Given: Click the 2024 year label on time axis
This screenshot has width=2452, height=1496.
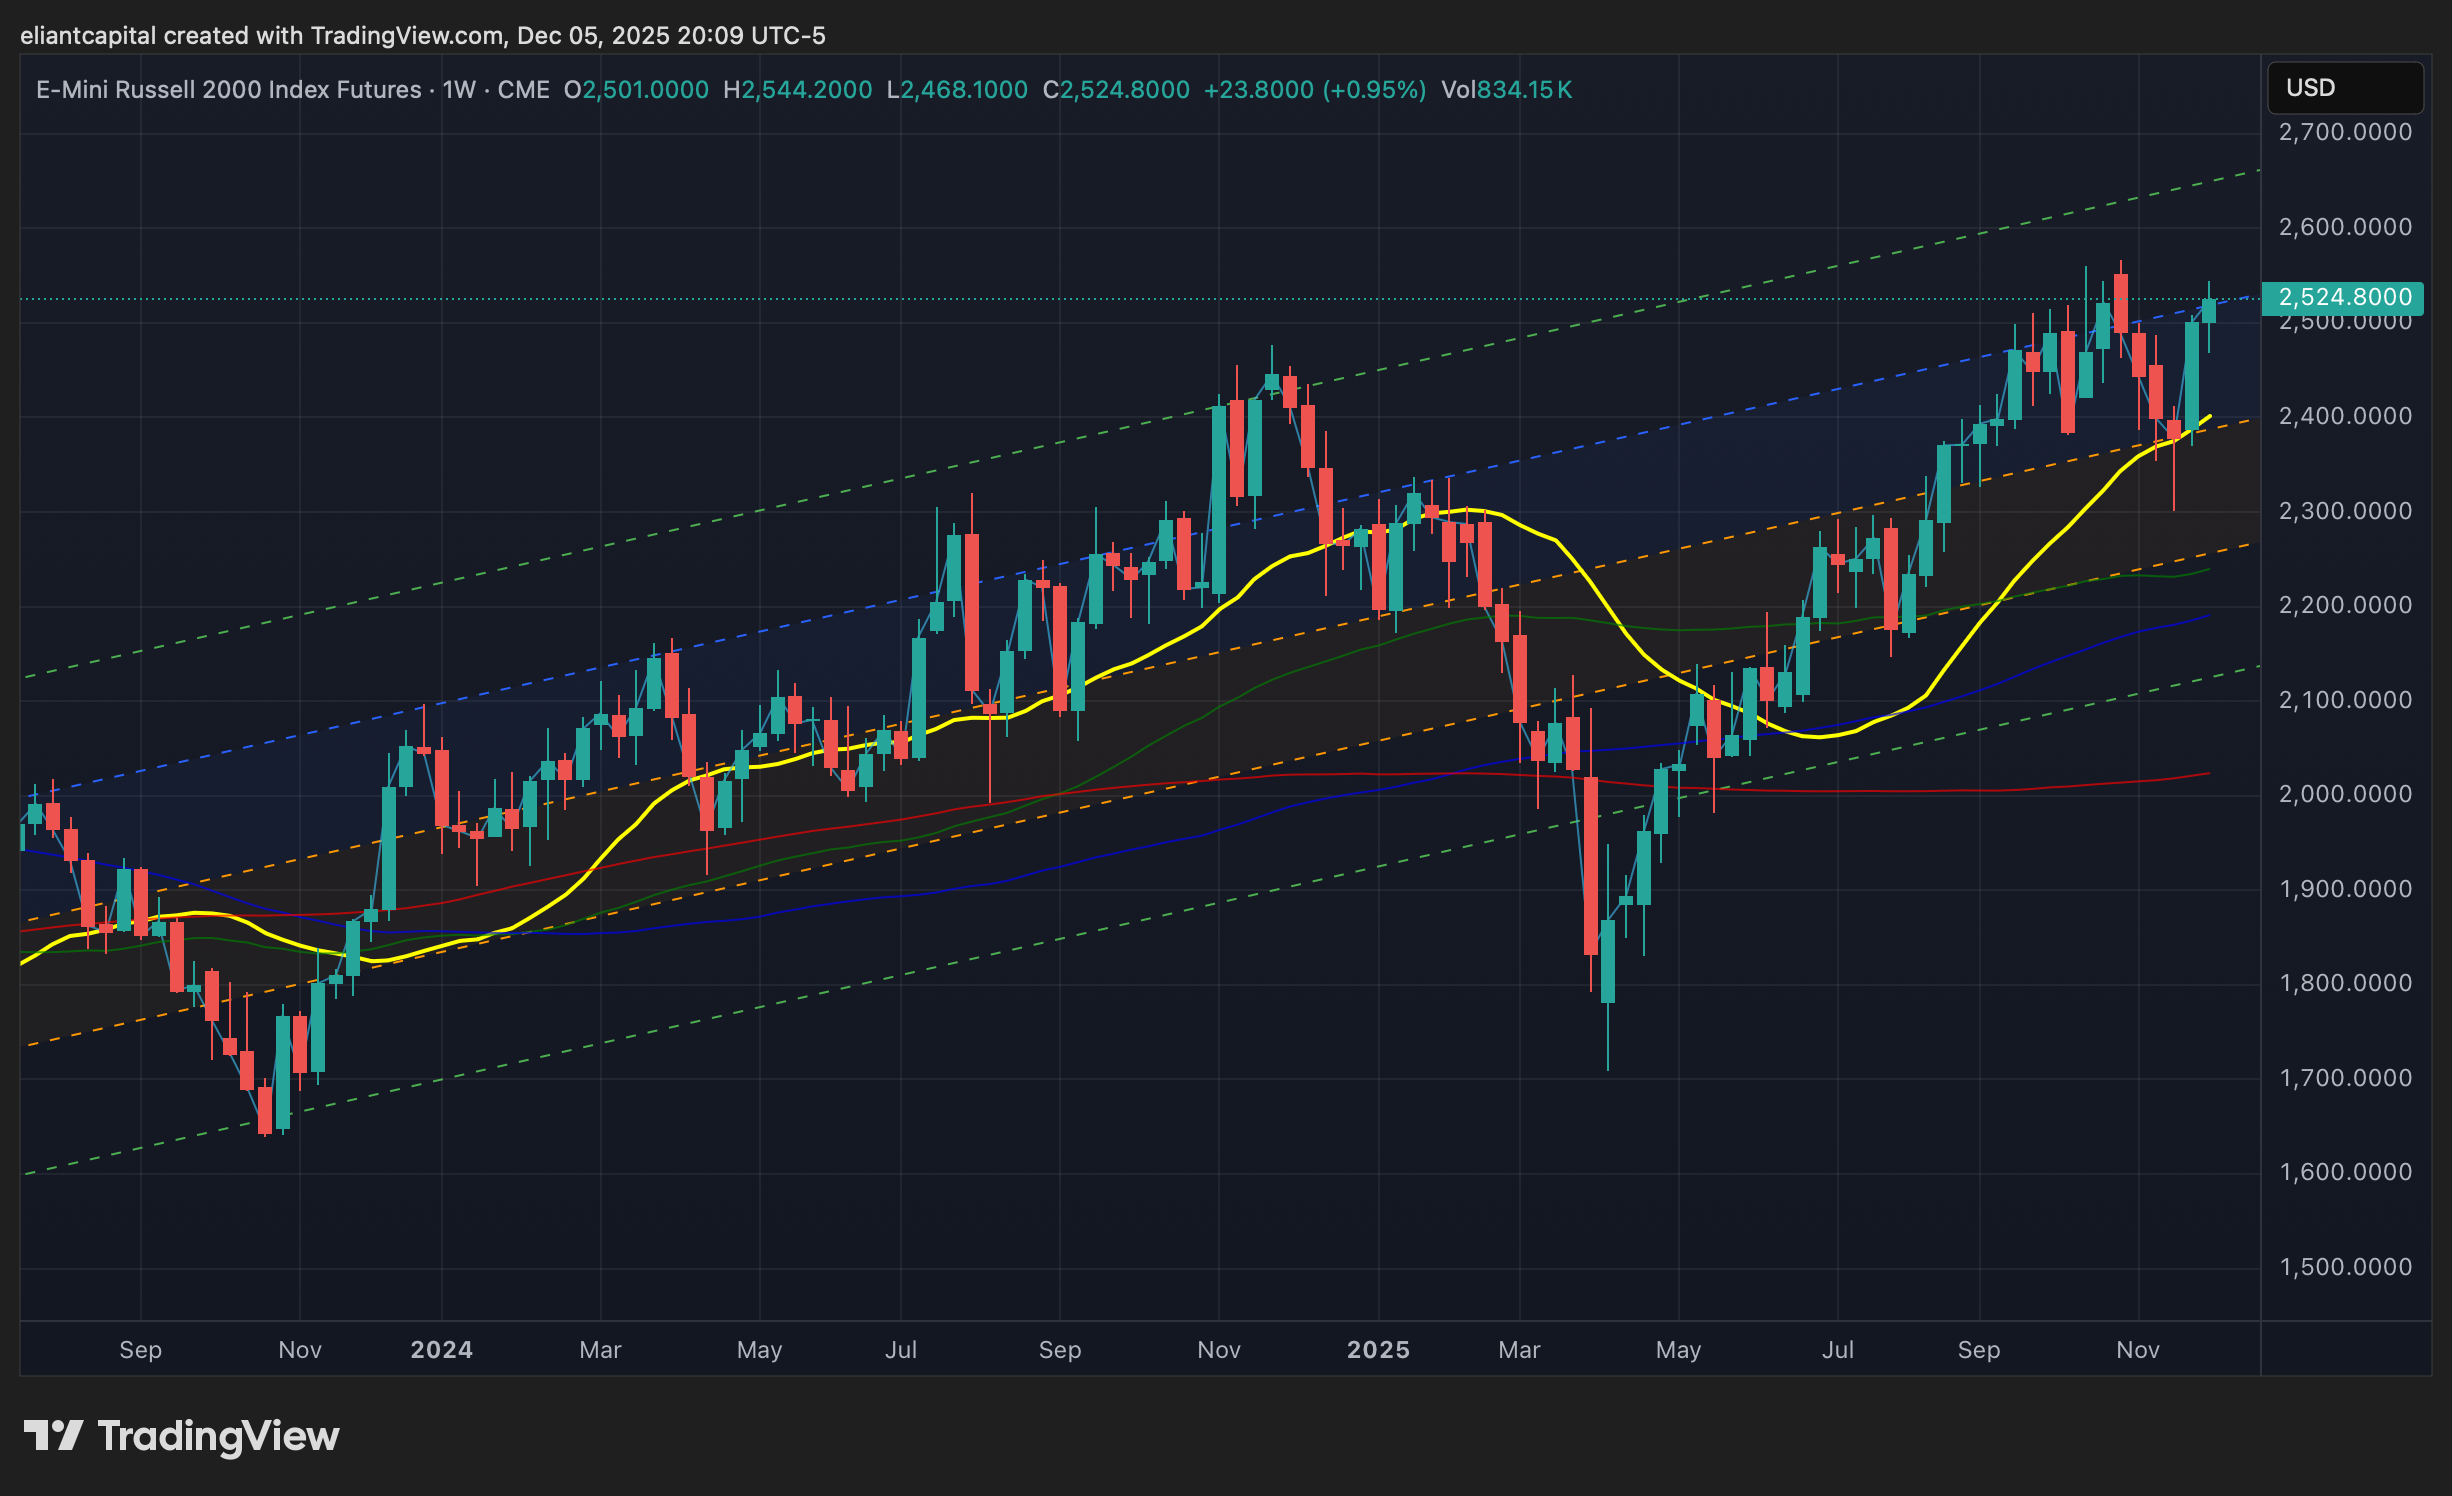Looking at the screenshot, I should (x=441, y=1350).
